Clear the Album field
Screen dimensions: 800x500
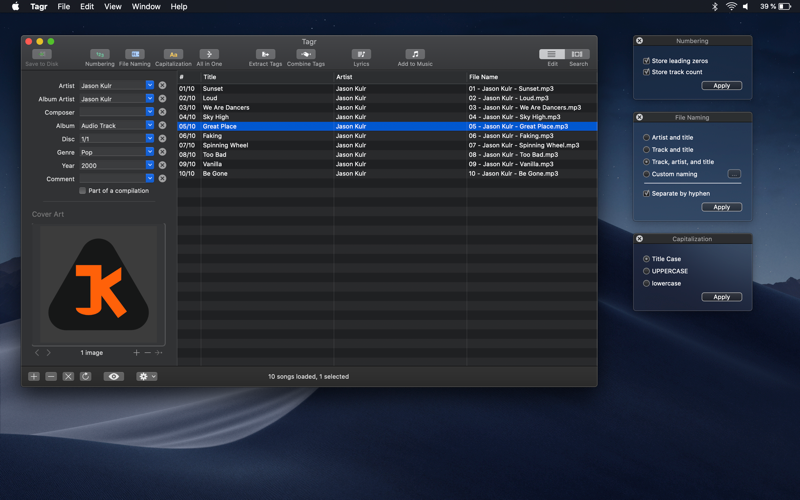coord(162,125)
